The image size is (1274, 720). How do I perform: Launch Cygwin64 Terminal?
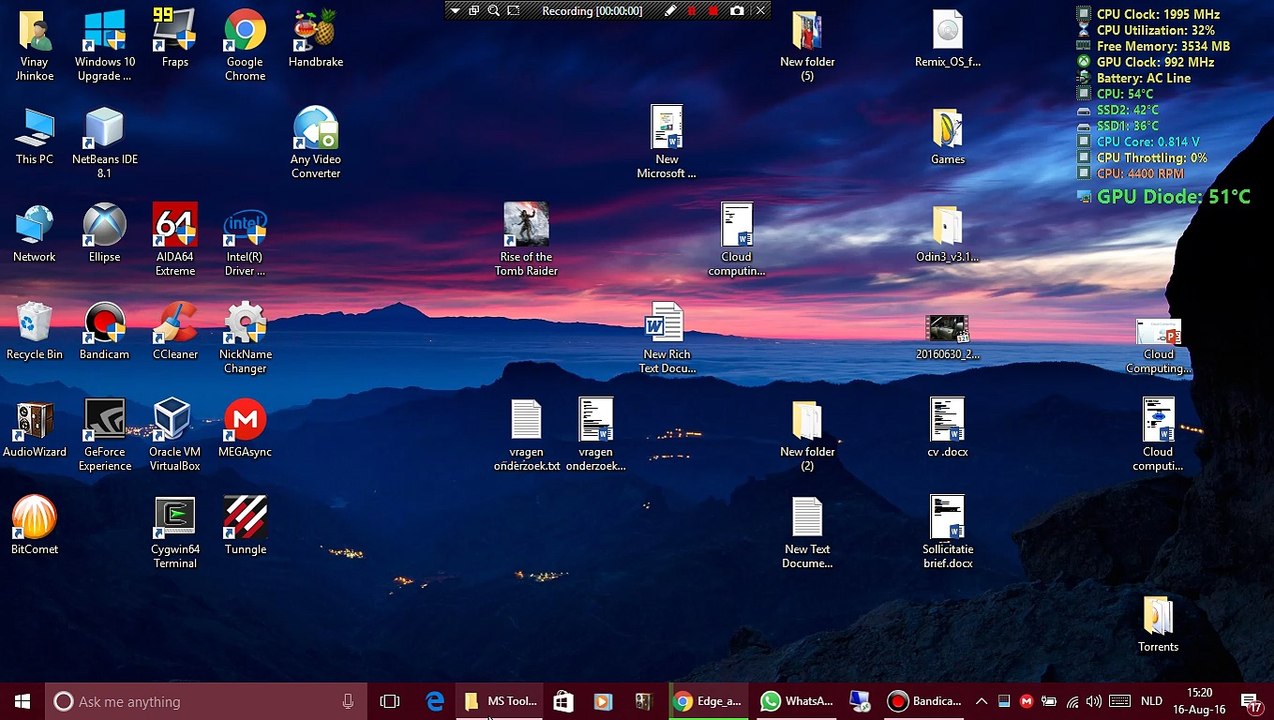[175, 533]
